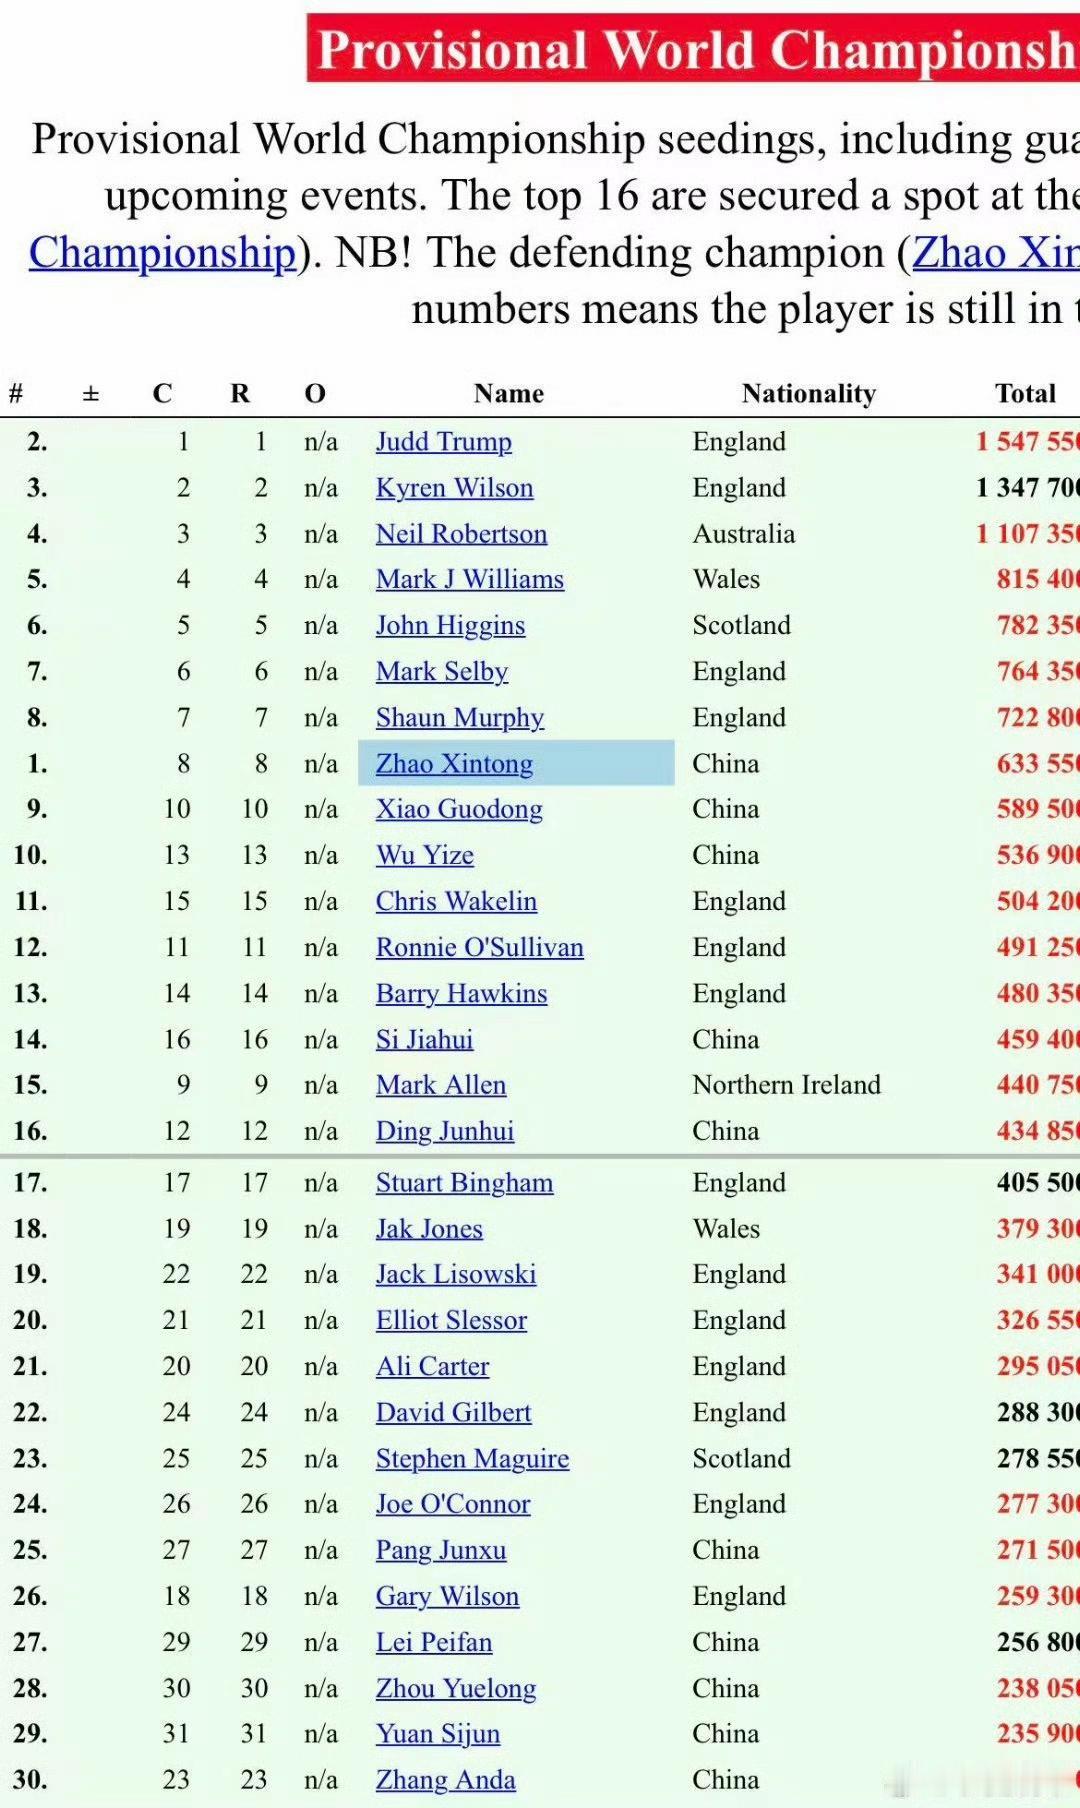Click the R column header

click(240, 394)
